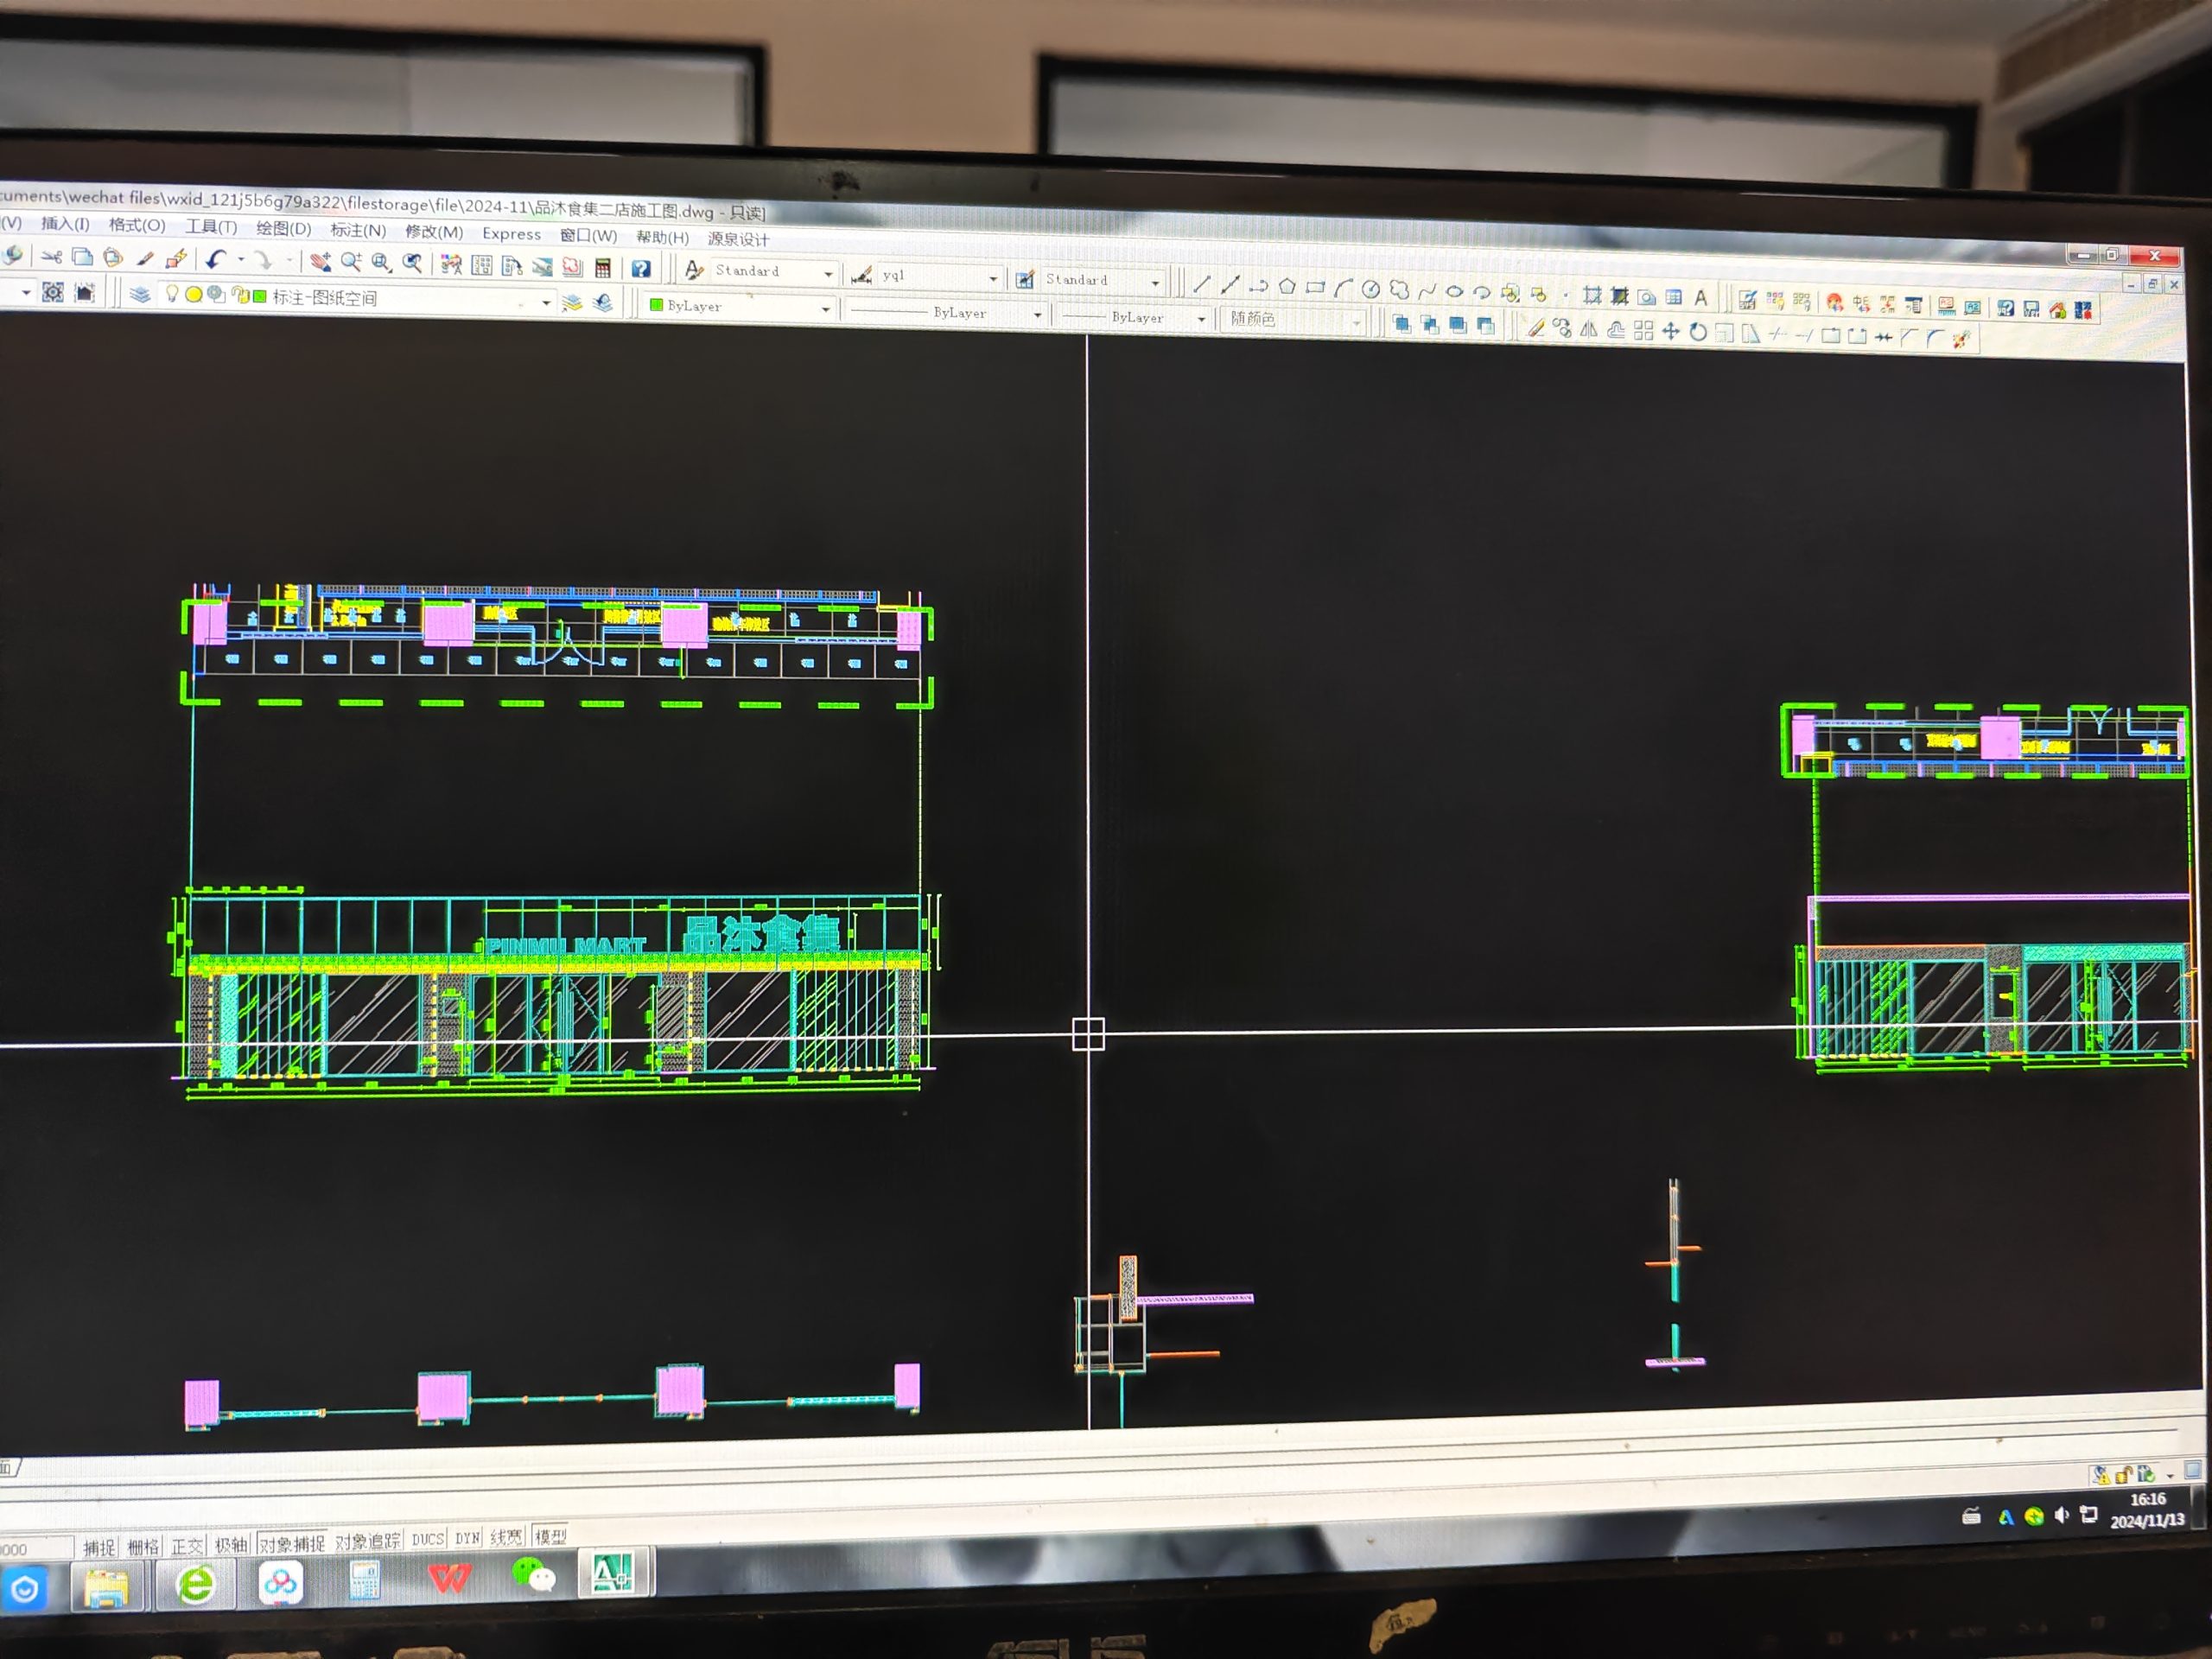
Task: Select the Move modify tool
Action: tap(1670, 331)
